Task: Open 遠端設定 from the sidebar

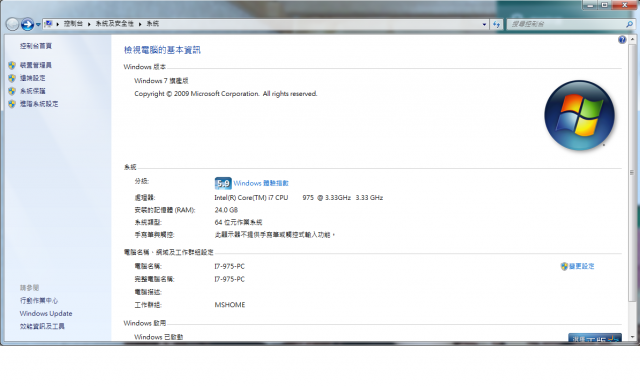Action: pyautogui.click(x=33, y=78)
